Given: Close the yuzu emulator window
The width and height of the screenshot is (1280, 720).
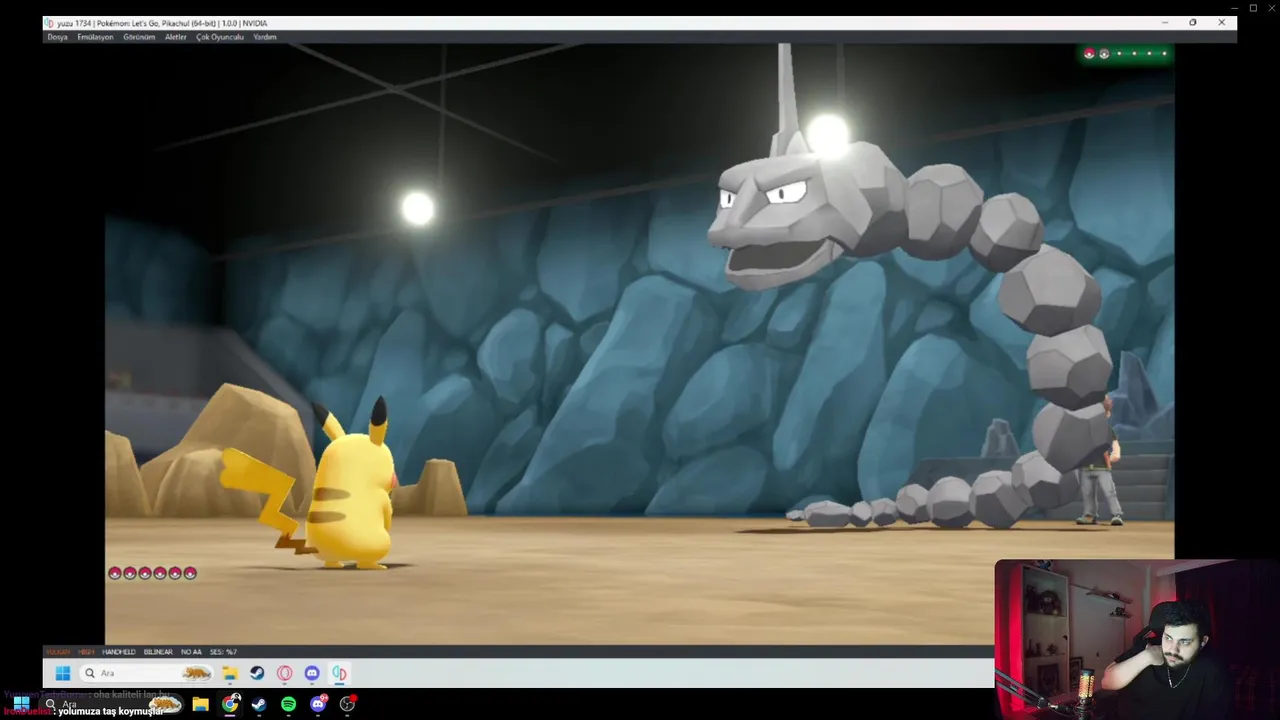Looking at the screenshot, I should [1221, 23].
